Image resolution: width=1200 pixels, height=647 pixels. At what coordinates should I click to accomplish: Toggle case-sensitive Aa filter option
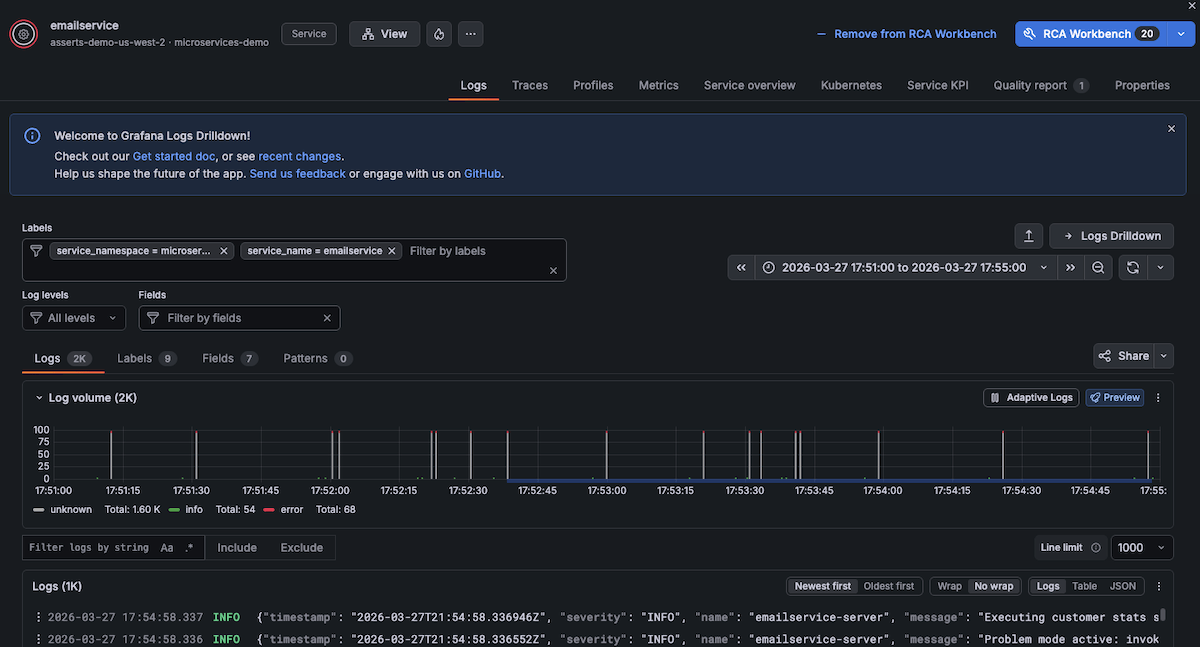[167, 548]
